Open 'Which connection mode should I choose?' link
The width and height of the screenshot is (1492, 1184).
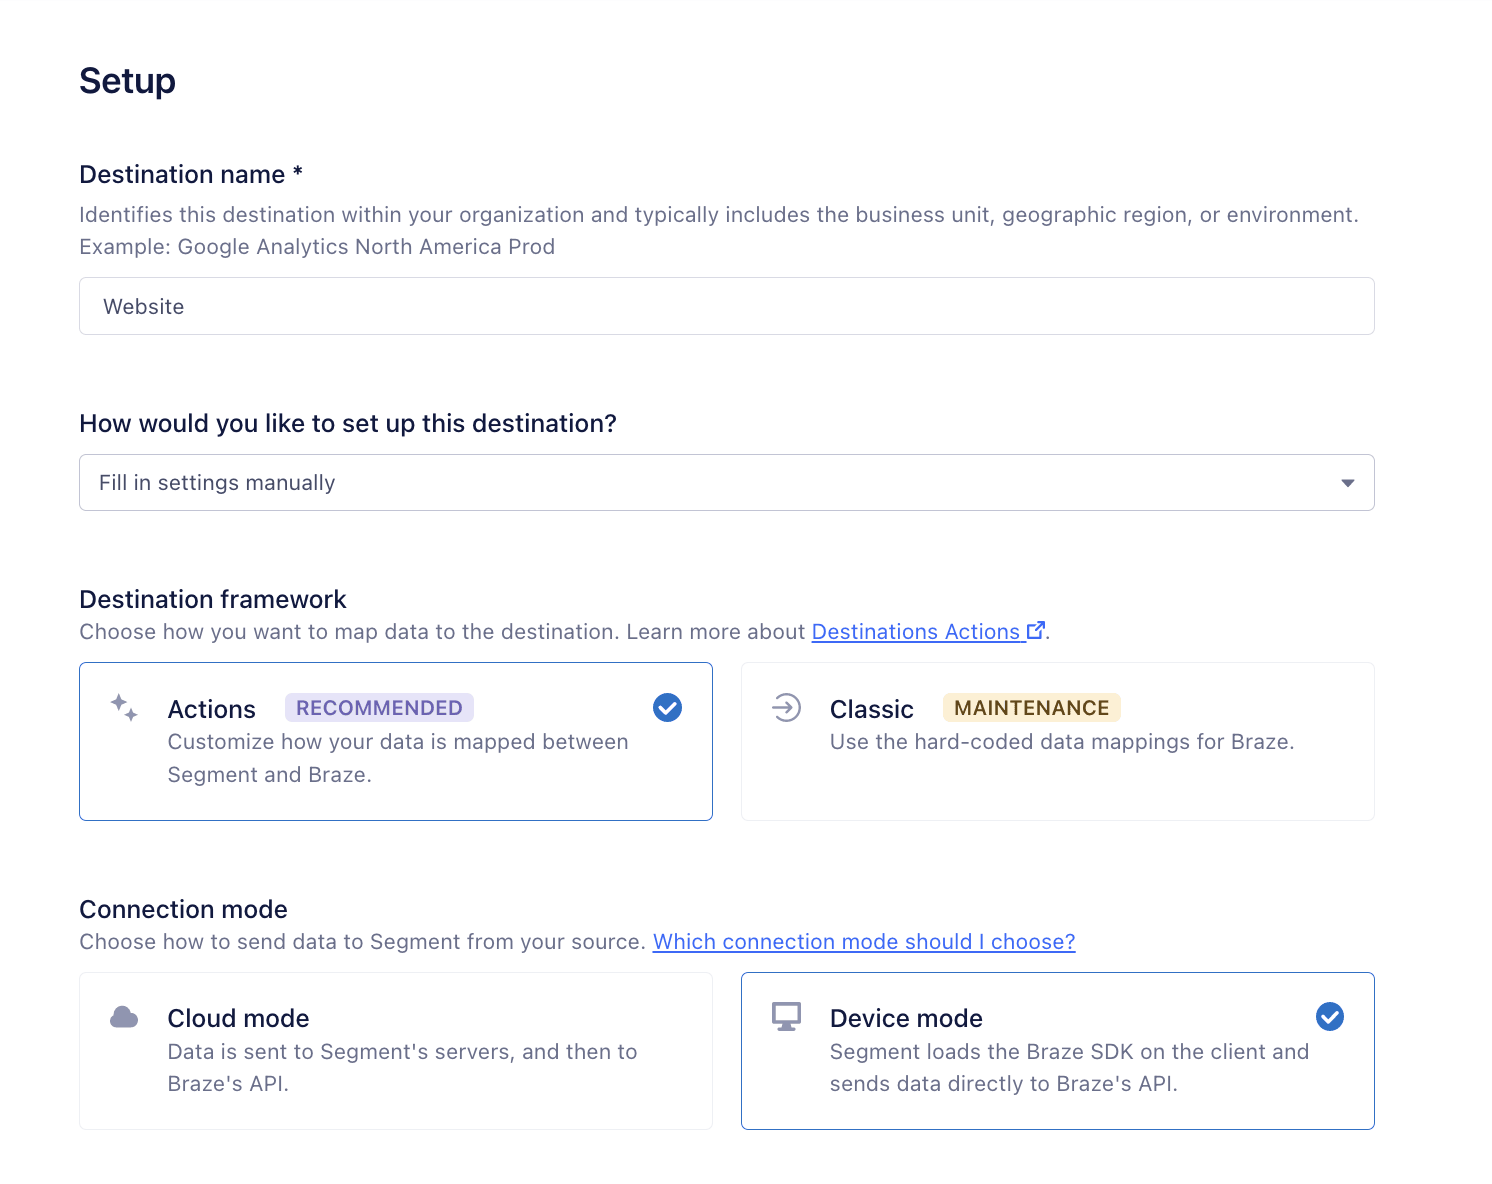pos(863,942)
